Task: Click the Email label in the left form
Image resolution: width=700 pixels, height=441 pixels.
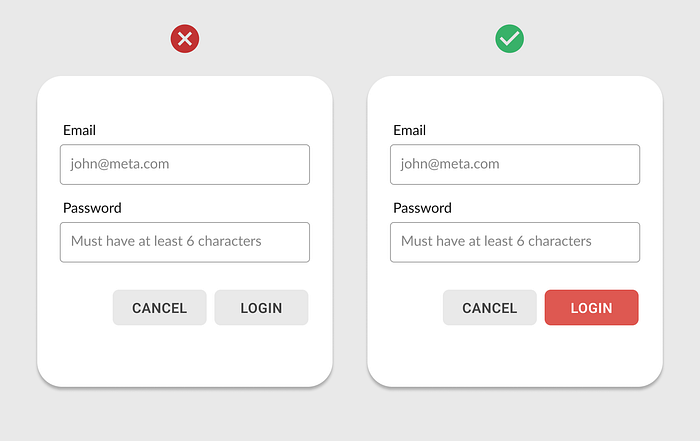Action: click(79, 130)
